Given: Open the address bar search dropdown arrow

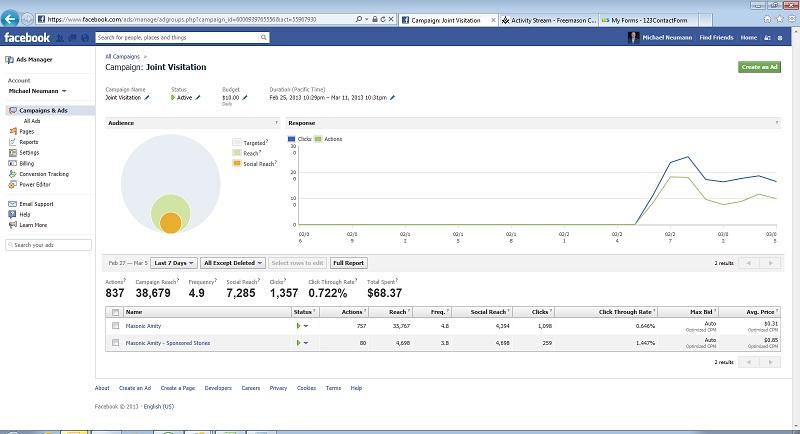Looking at the screenshot, I should tap(366, 19).
